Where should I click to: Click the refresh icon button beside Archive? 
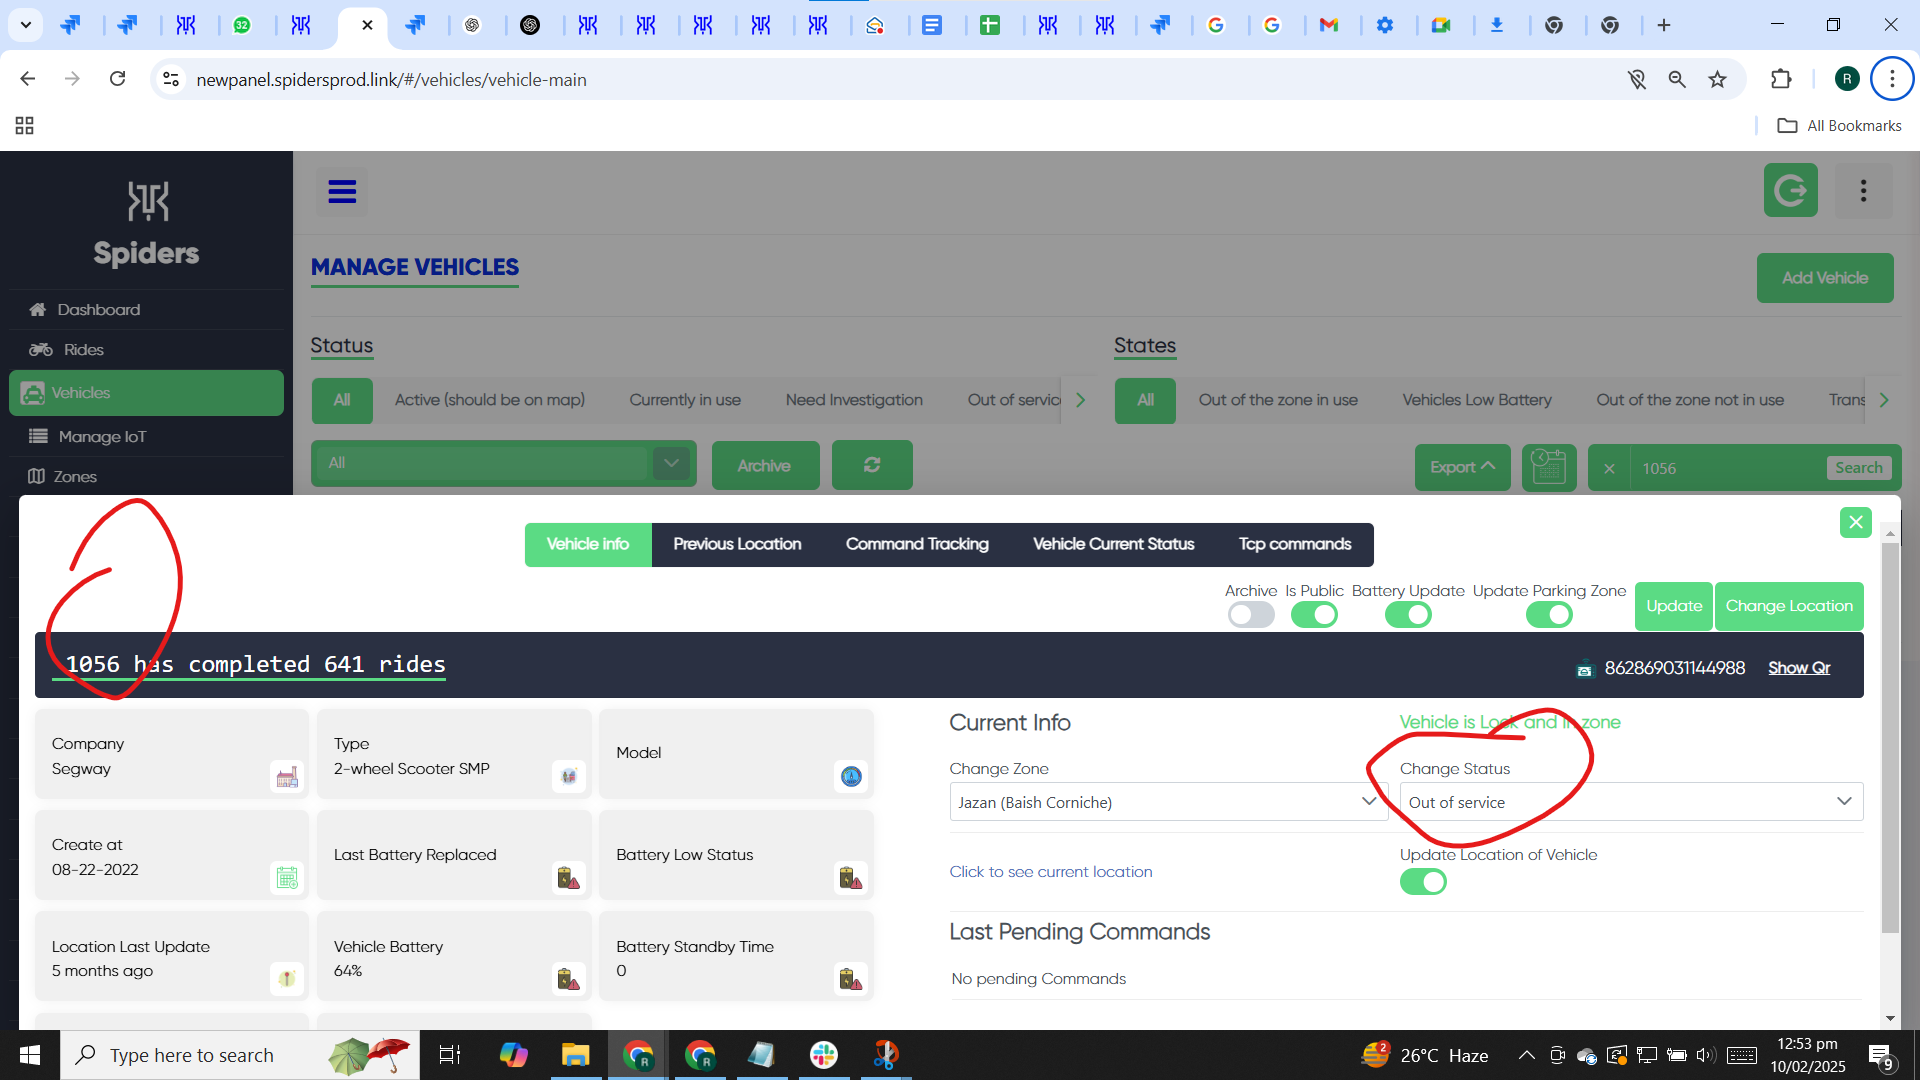coord(872,466)
